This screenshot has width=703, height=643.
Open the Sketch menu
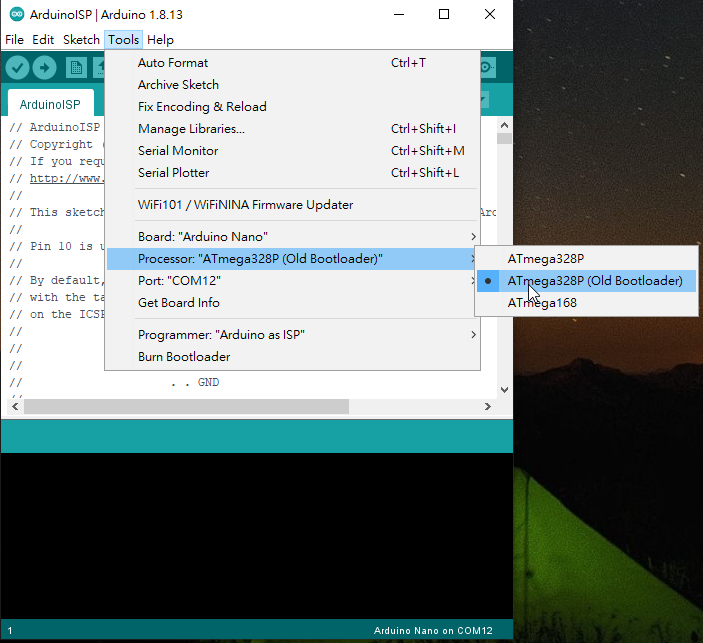(81, 40)
